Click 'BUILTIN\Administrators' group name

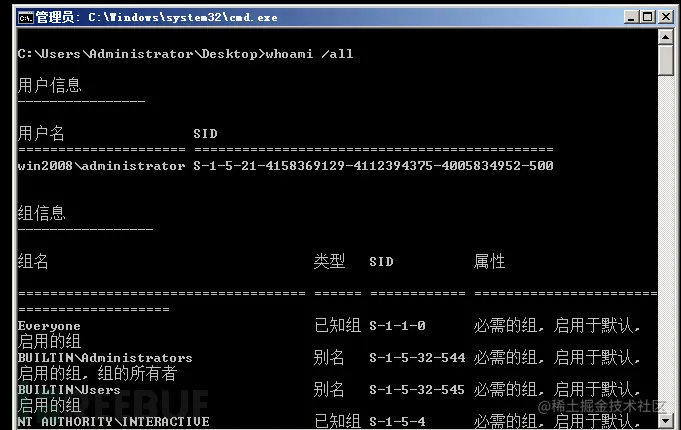click(x=105, y=358)
